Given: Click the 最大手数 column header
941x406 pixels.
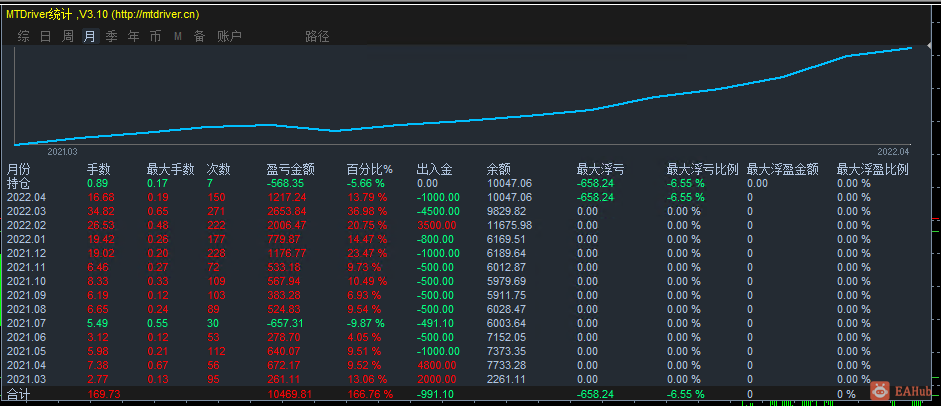Looking at the screenshot, I should pyautogui.click(x=170, y=170).
